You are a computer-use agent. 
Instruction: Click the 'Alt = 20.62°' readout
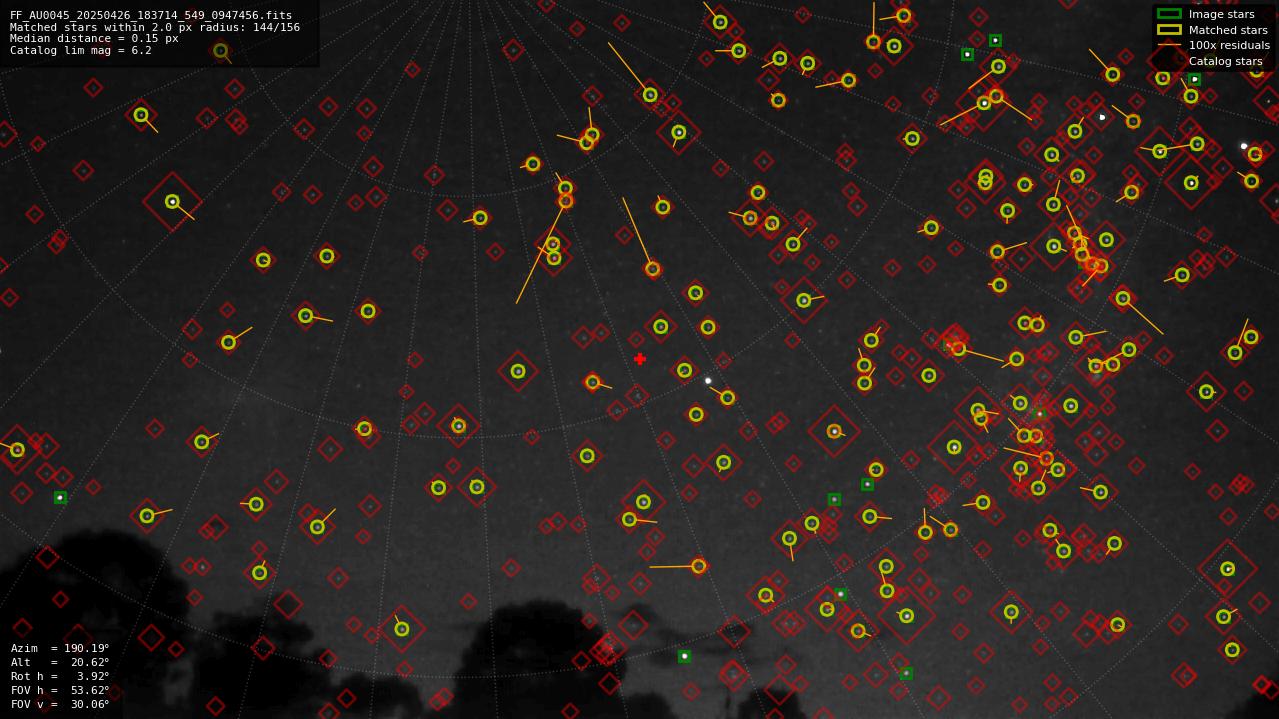coord(60,662)
